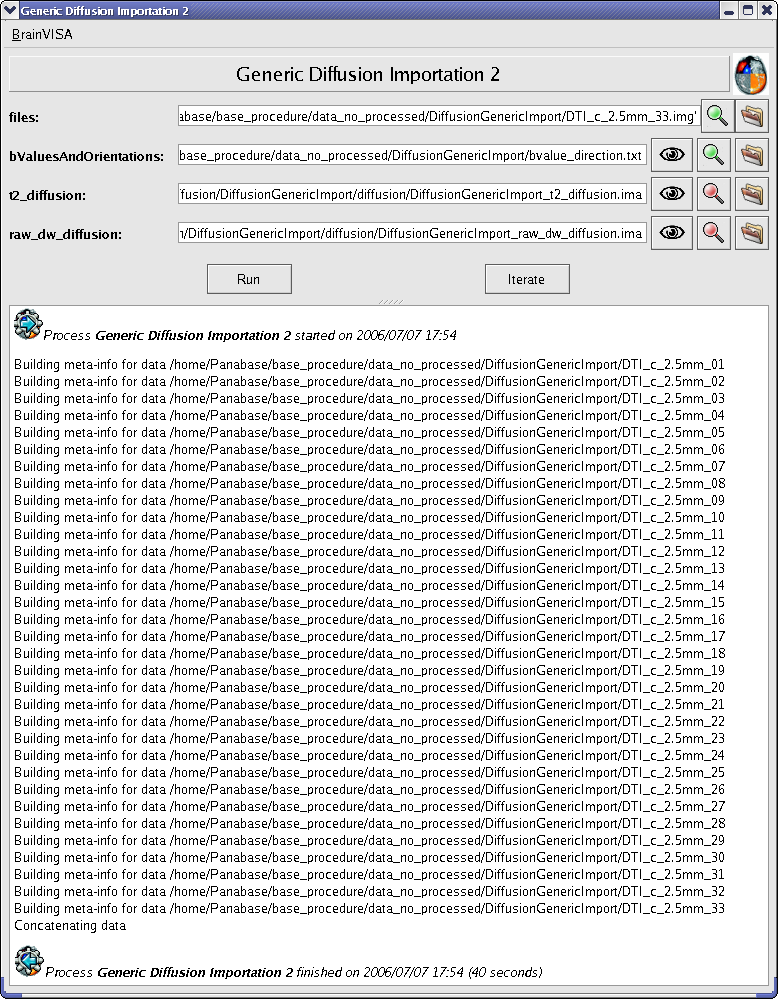Open folder browser for files parameter
The width and height of the screenshot is (778, 999).
(x=751, y=116)
